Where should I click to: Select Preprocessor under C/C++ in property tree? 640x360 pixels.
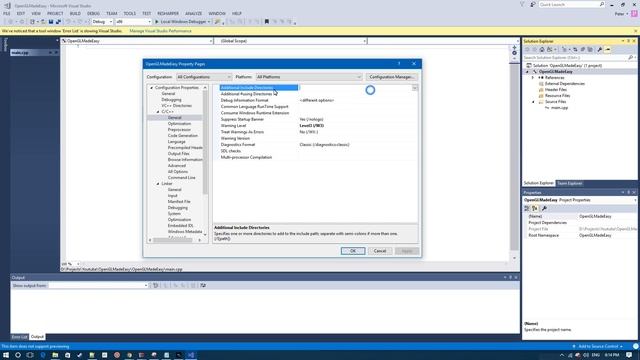(179, 129)
